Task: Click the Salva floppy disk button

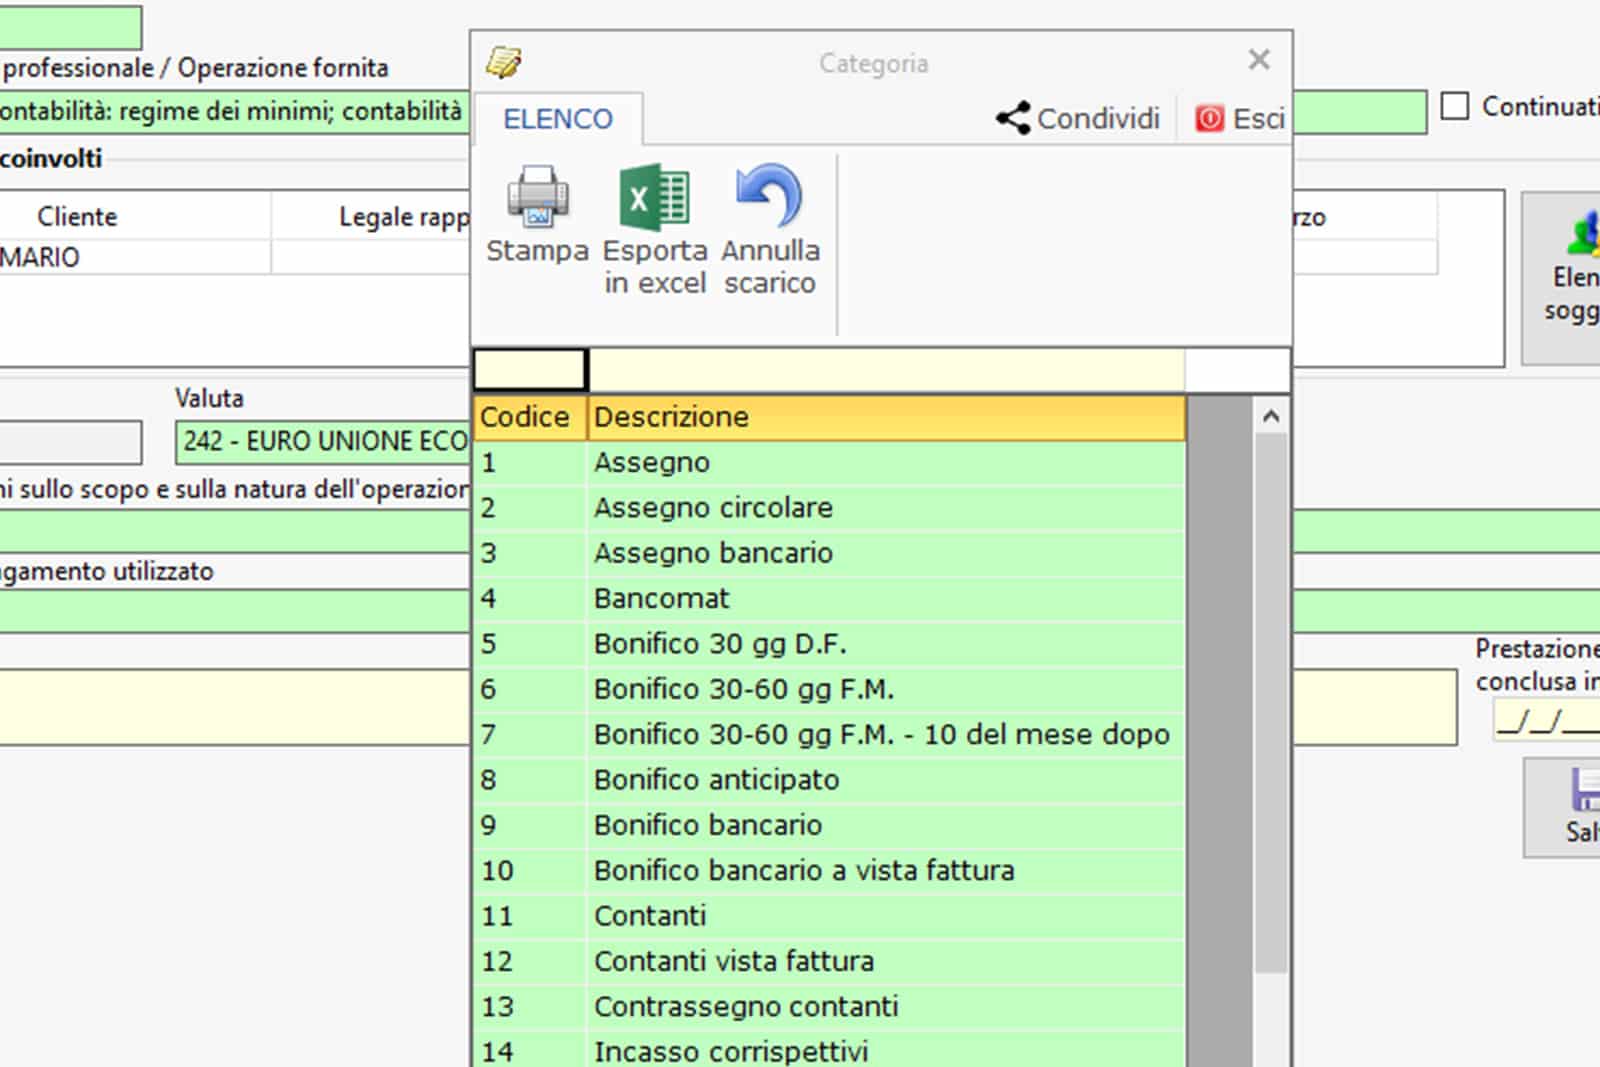Action: (1562, 808)
